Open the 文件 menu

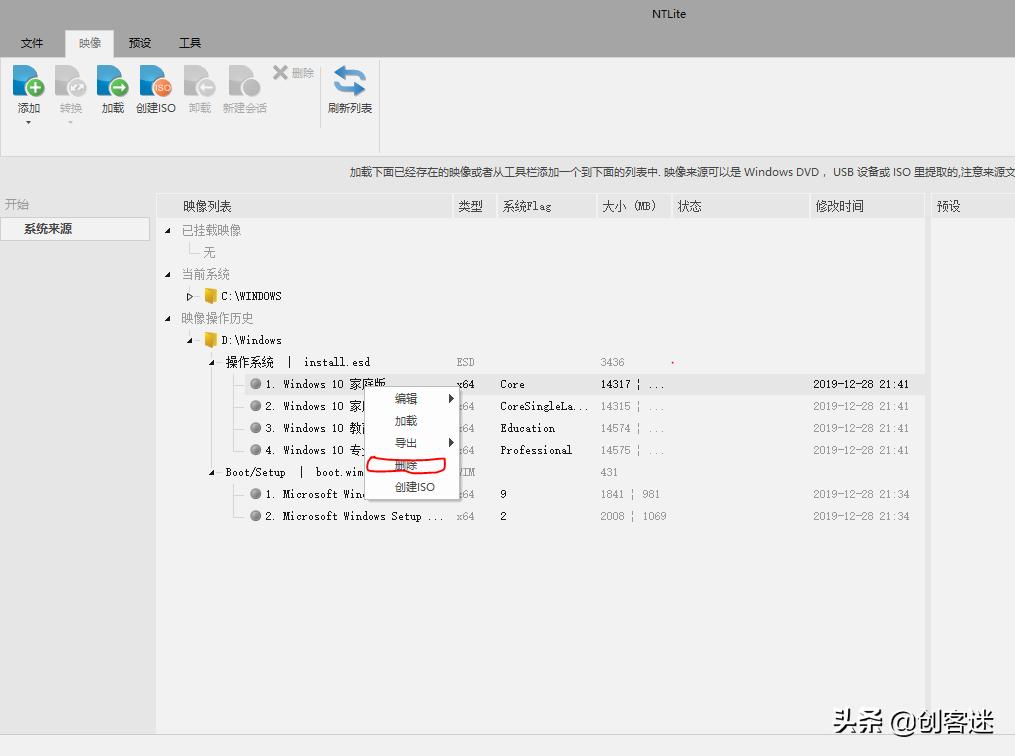point(32,43)
